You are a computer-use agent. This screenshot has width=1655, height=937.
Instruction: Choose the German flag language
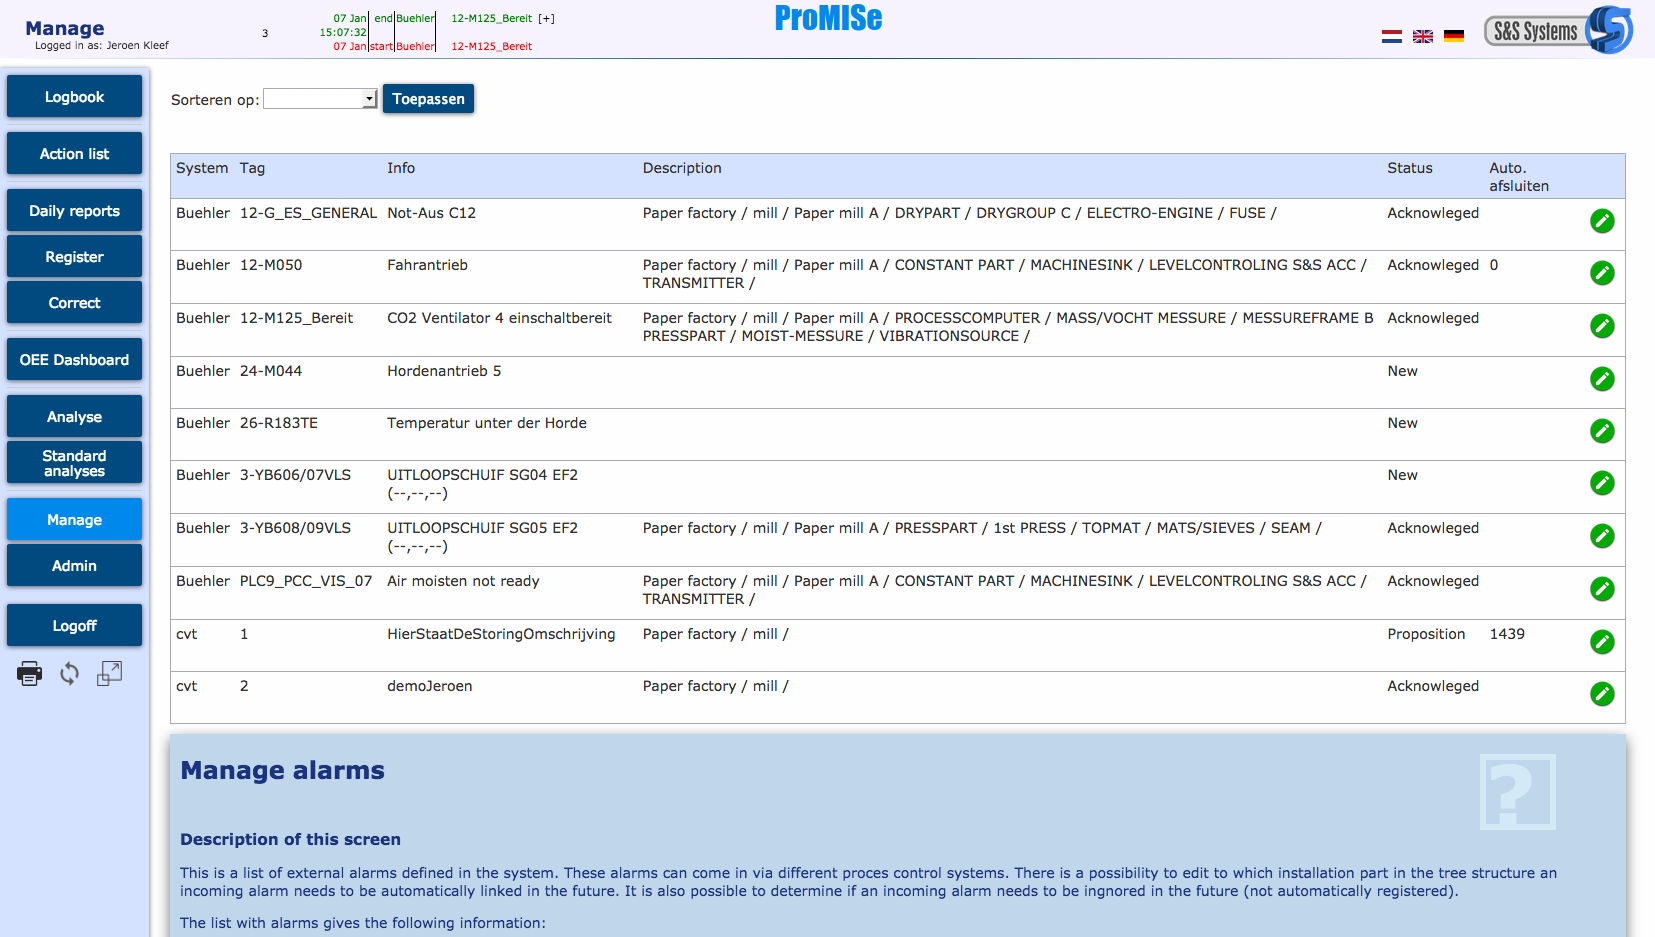click(x=1453, y=36)
